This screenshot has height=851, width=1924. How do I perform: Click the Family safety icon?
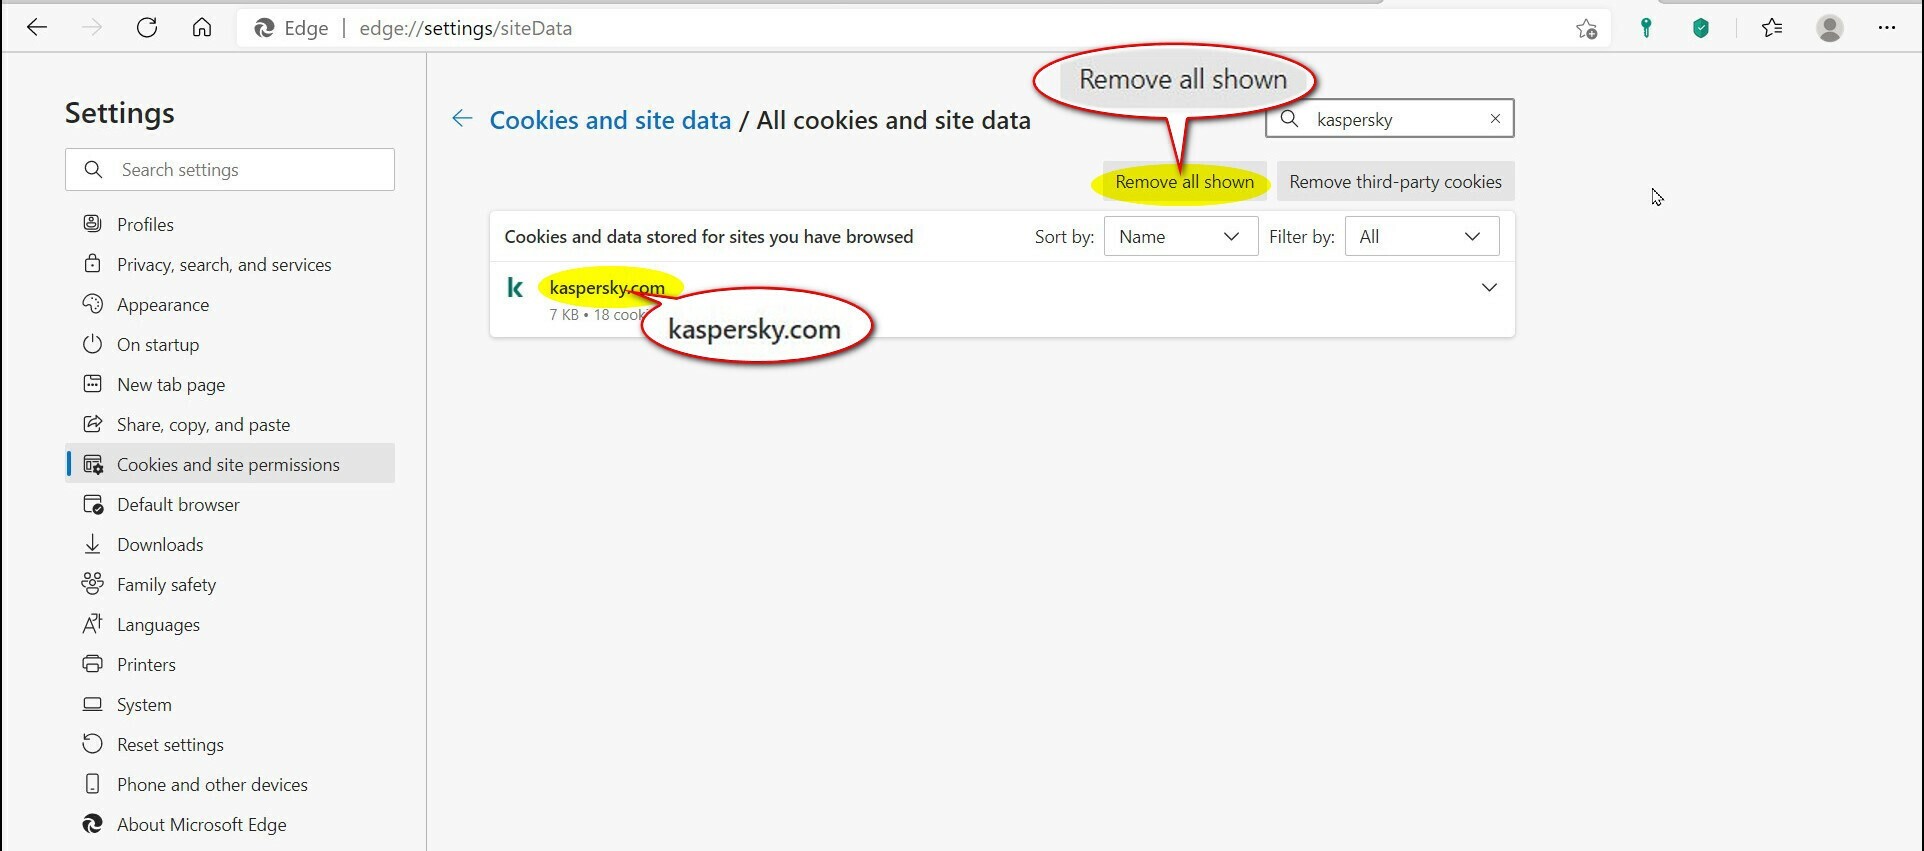[x=93, y=584]
